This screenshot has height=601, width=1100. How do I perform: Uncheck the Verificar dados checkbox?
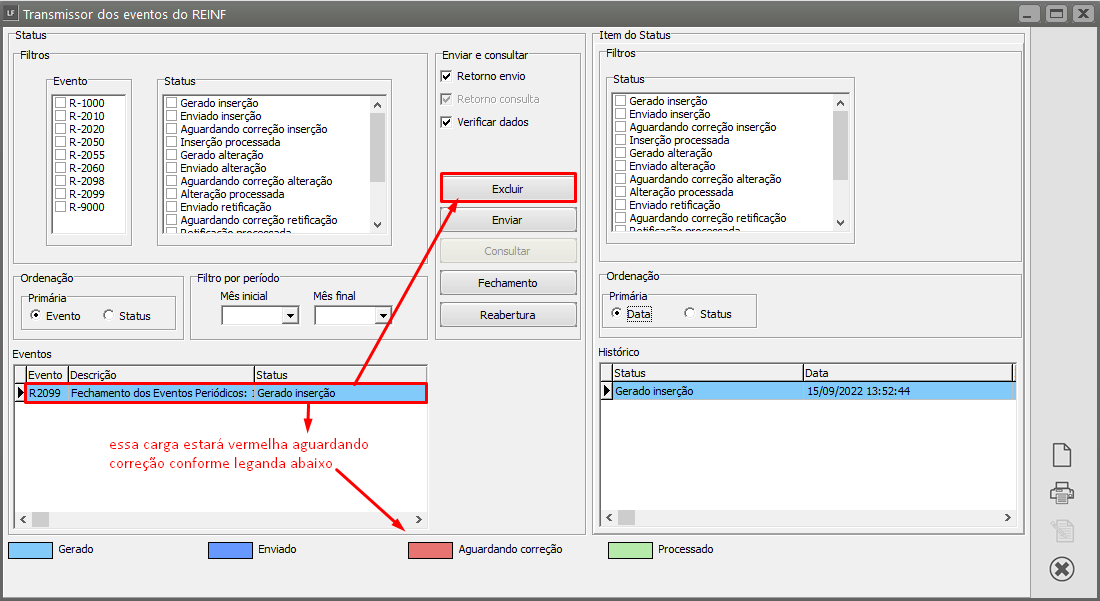(x=447, y=122)
